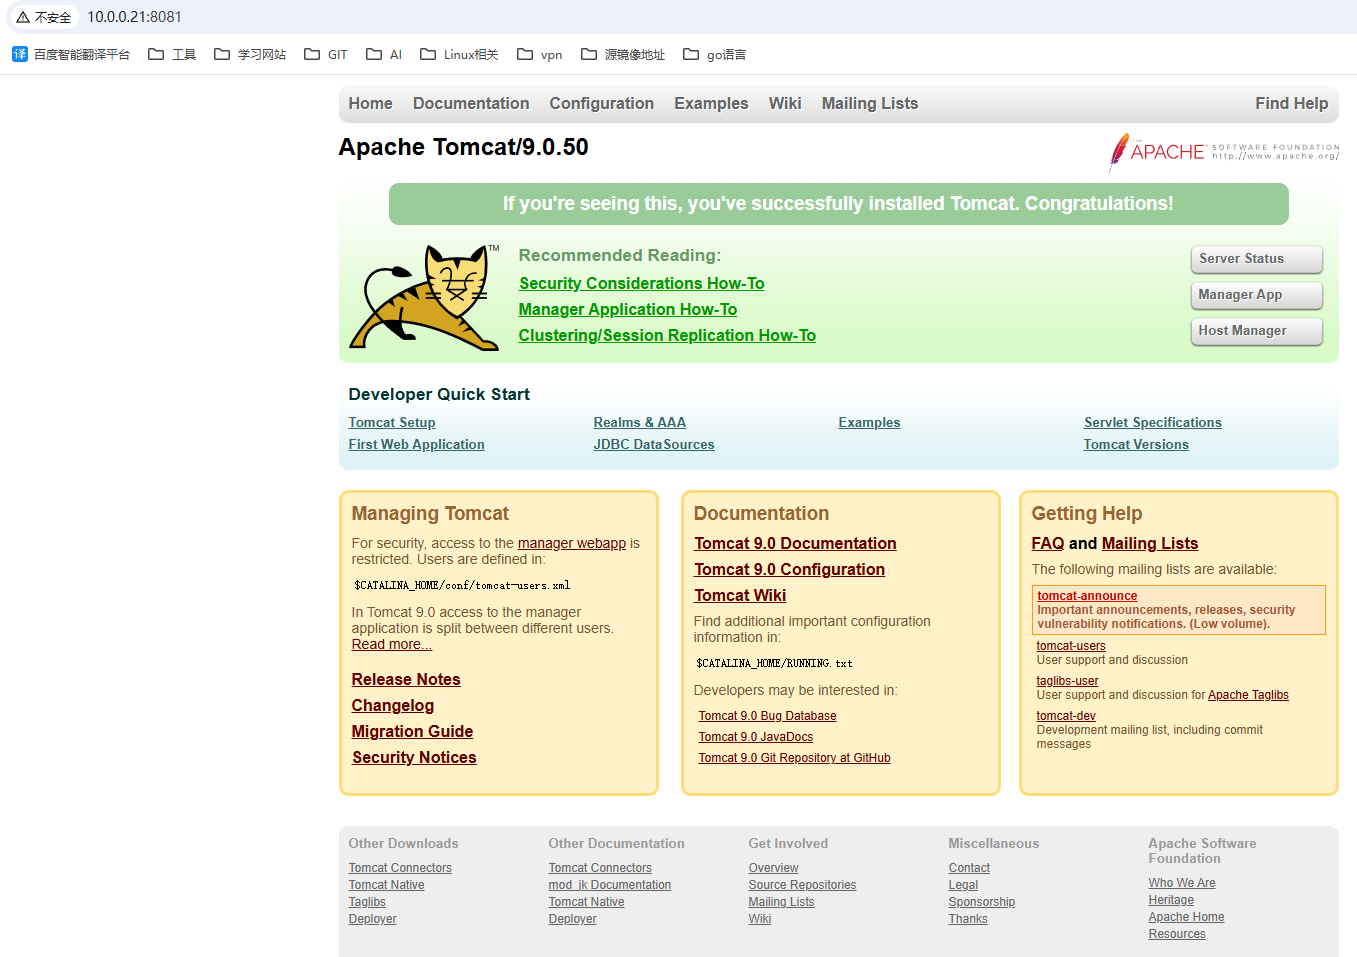The image size is (1357, 957).
Task: Open Tomcat 9.0 Documentation link
Action: point(795,544)
